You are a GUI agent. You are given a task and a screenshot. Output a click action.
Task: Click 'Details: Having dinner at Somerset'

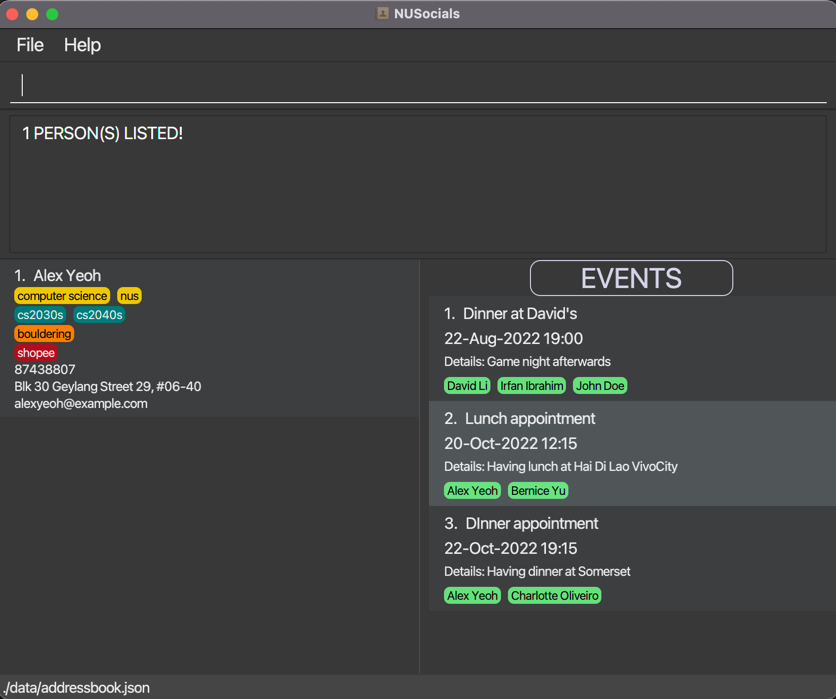coord(537,572)
